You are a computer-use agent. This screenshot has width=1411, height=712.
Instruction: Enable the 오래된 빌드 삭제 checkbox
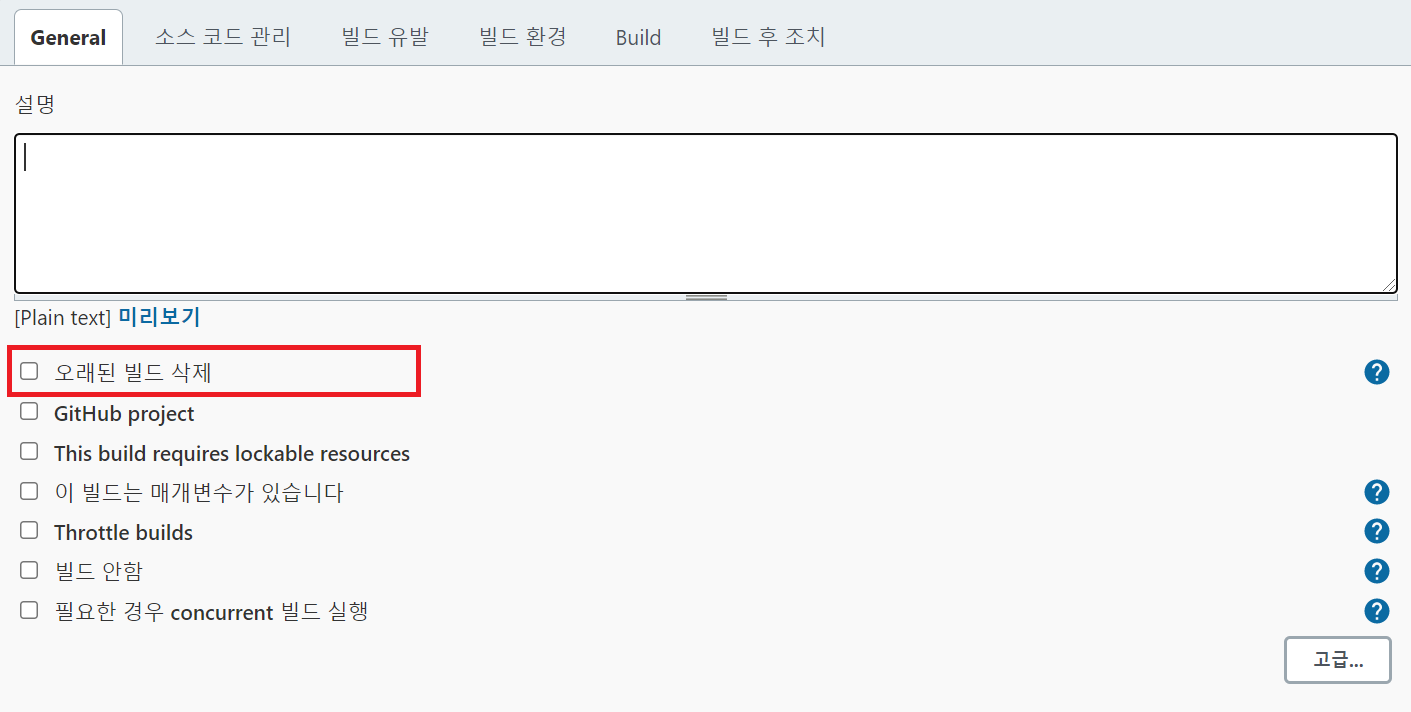[x=28, y=370]
